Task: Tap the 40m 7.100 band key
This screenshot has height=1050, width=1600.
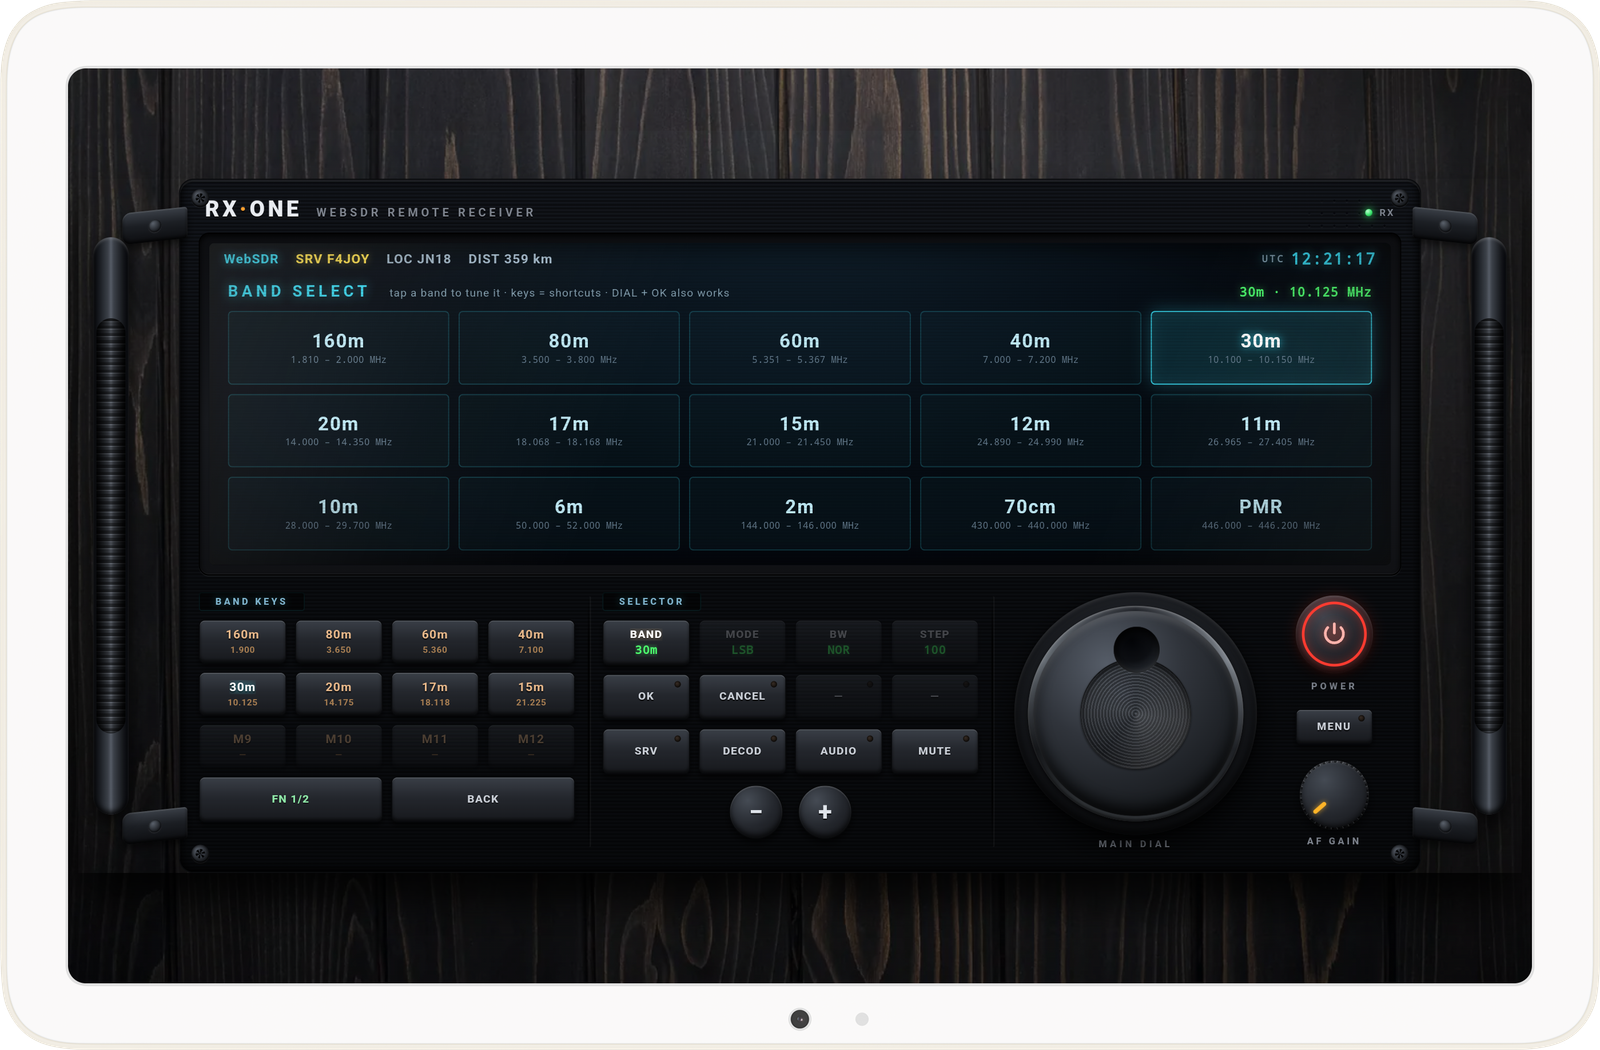Action: [531, 641]
